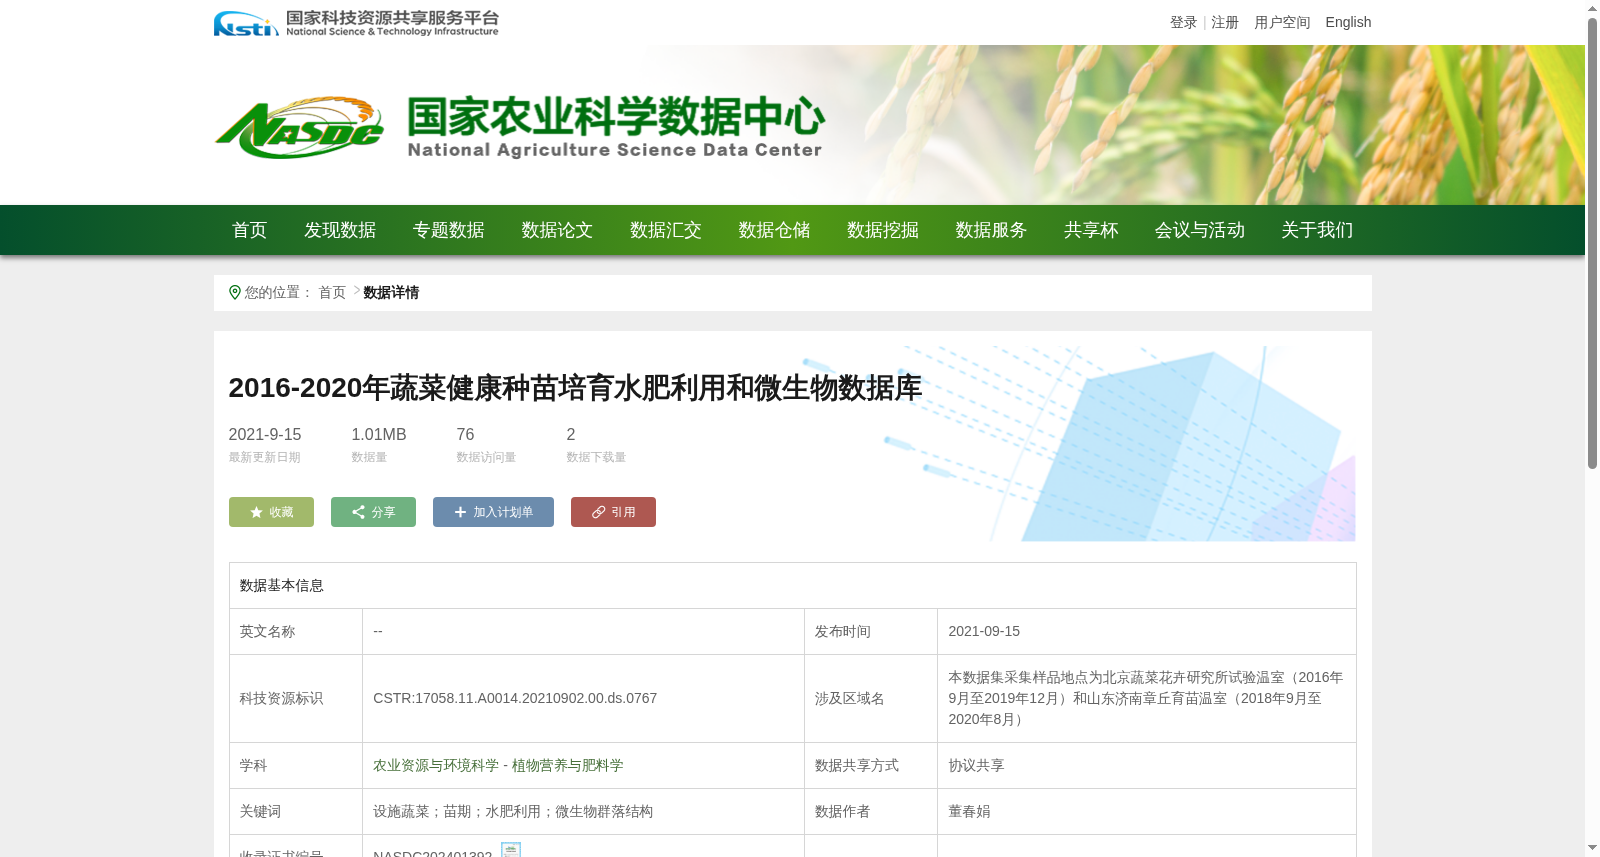The image size is (1600, 857).
Task: Open 农业资源与环境科学 - 植物营养与肥料学 subject link
Action: 498,765
